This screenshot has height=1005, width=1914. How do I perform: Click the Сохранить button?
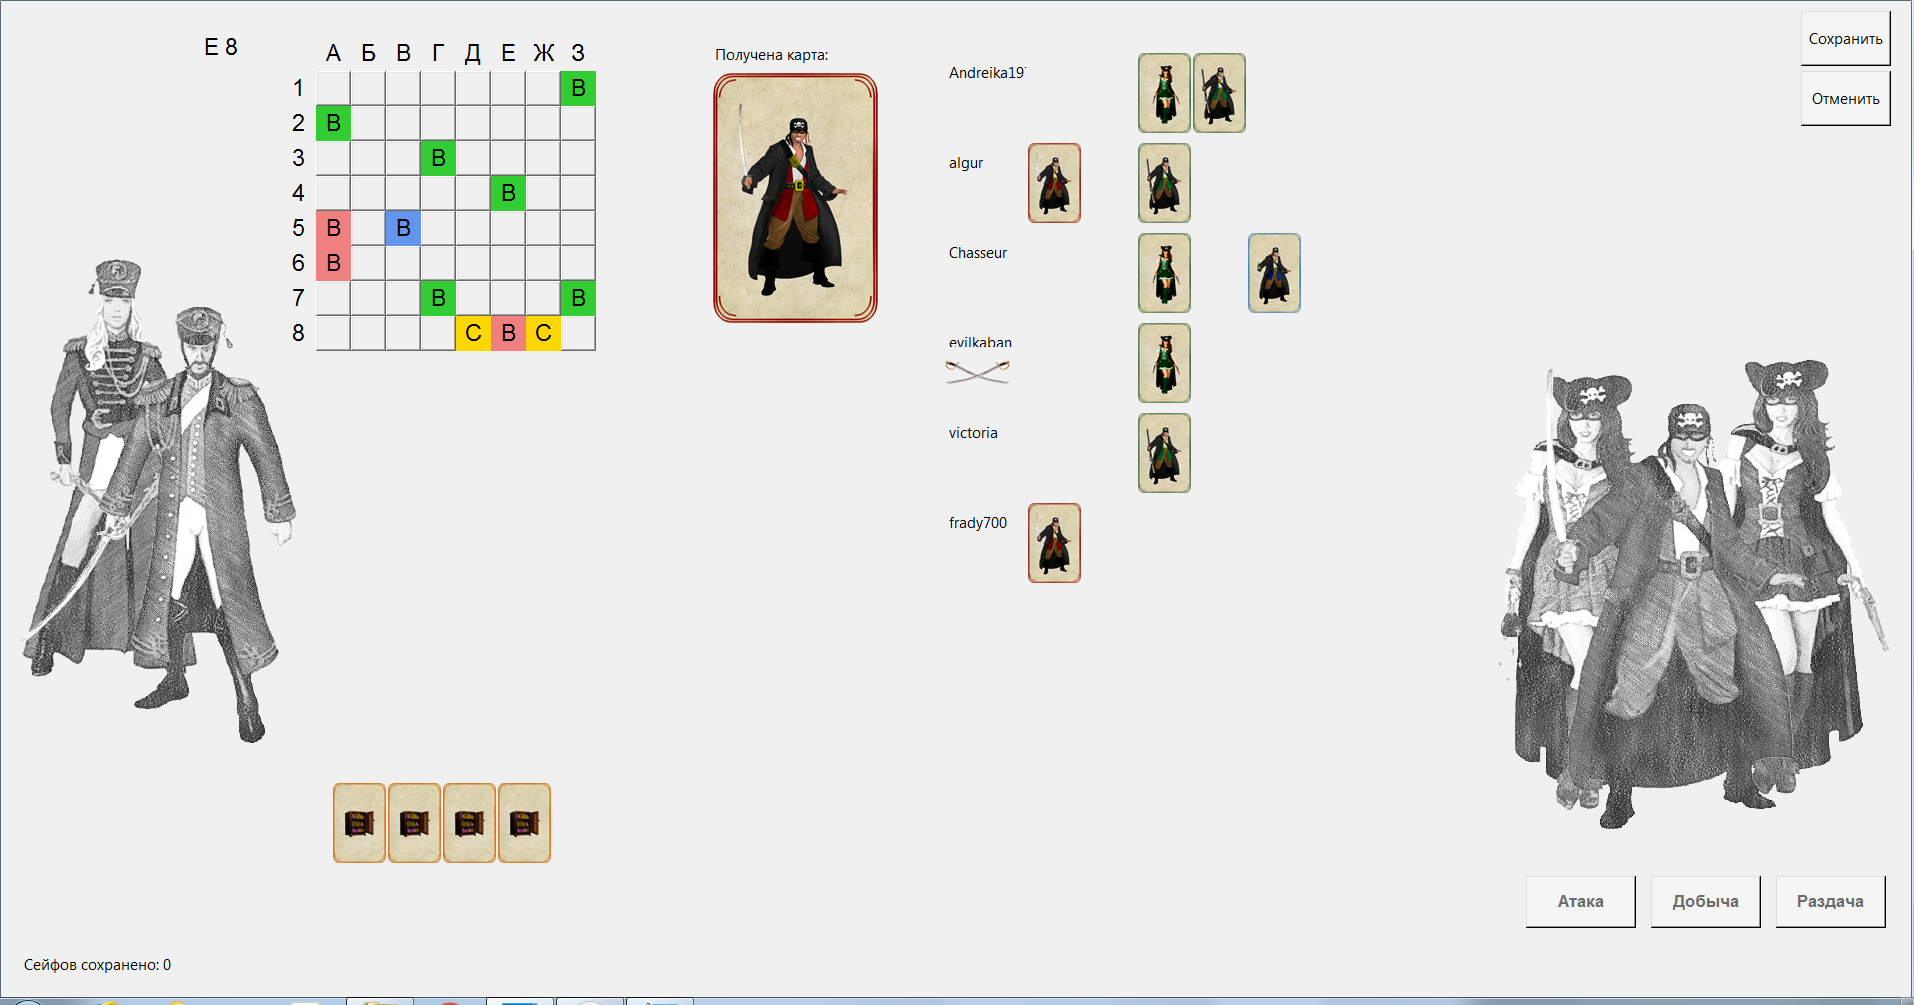[1845, 39]
